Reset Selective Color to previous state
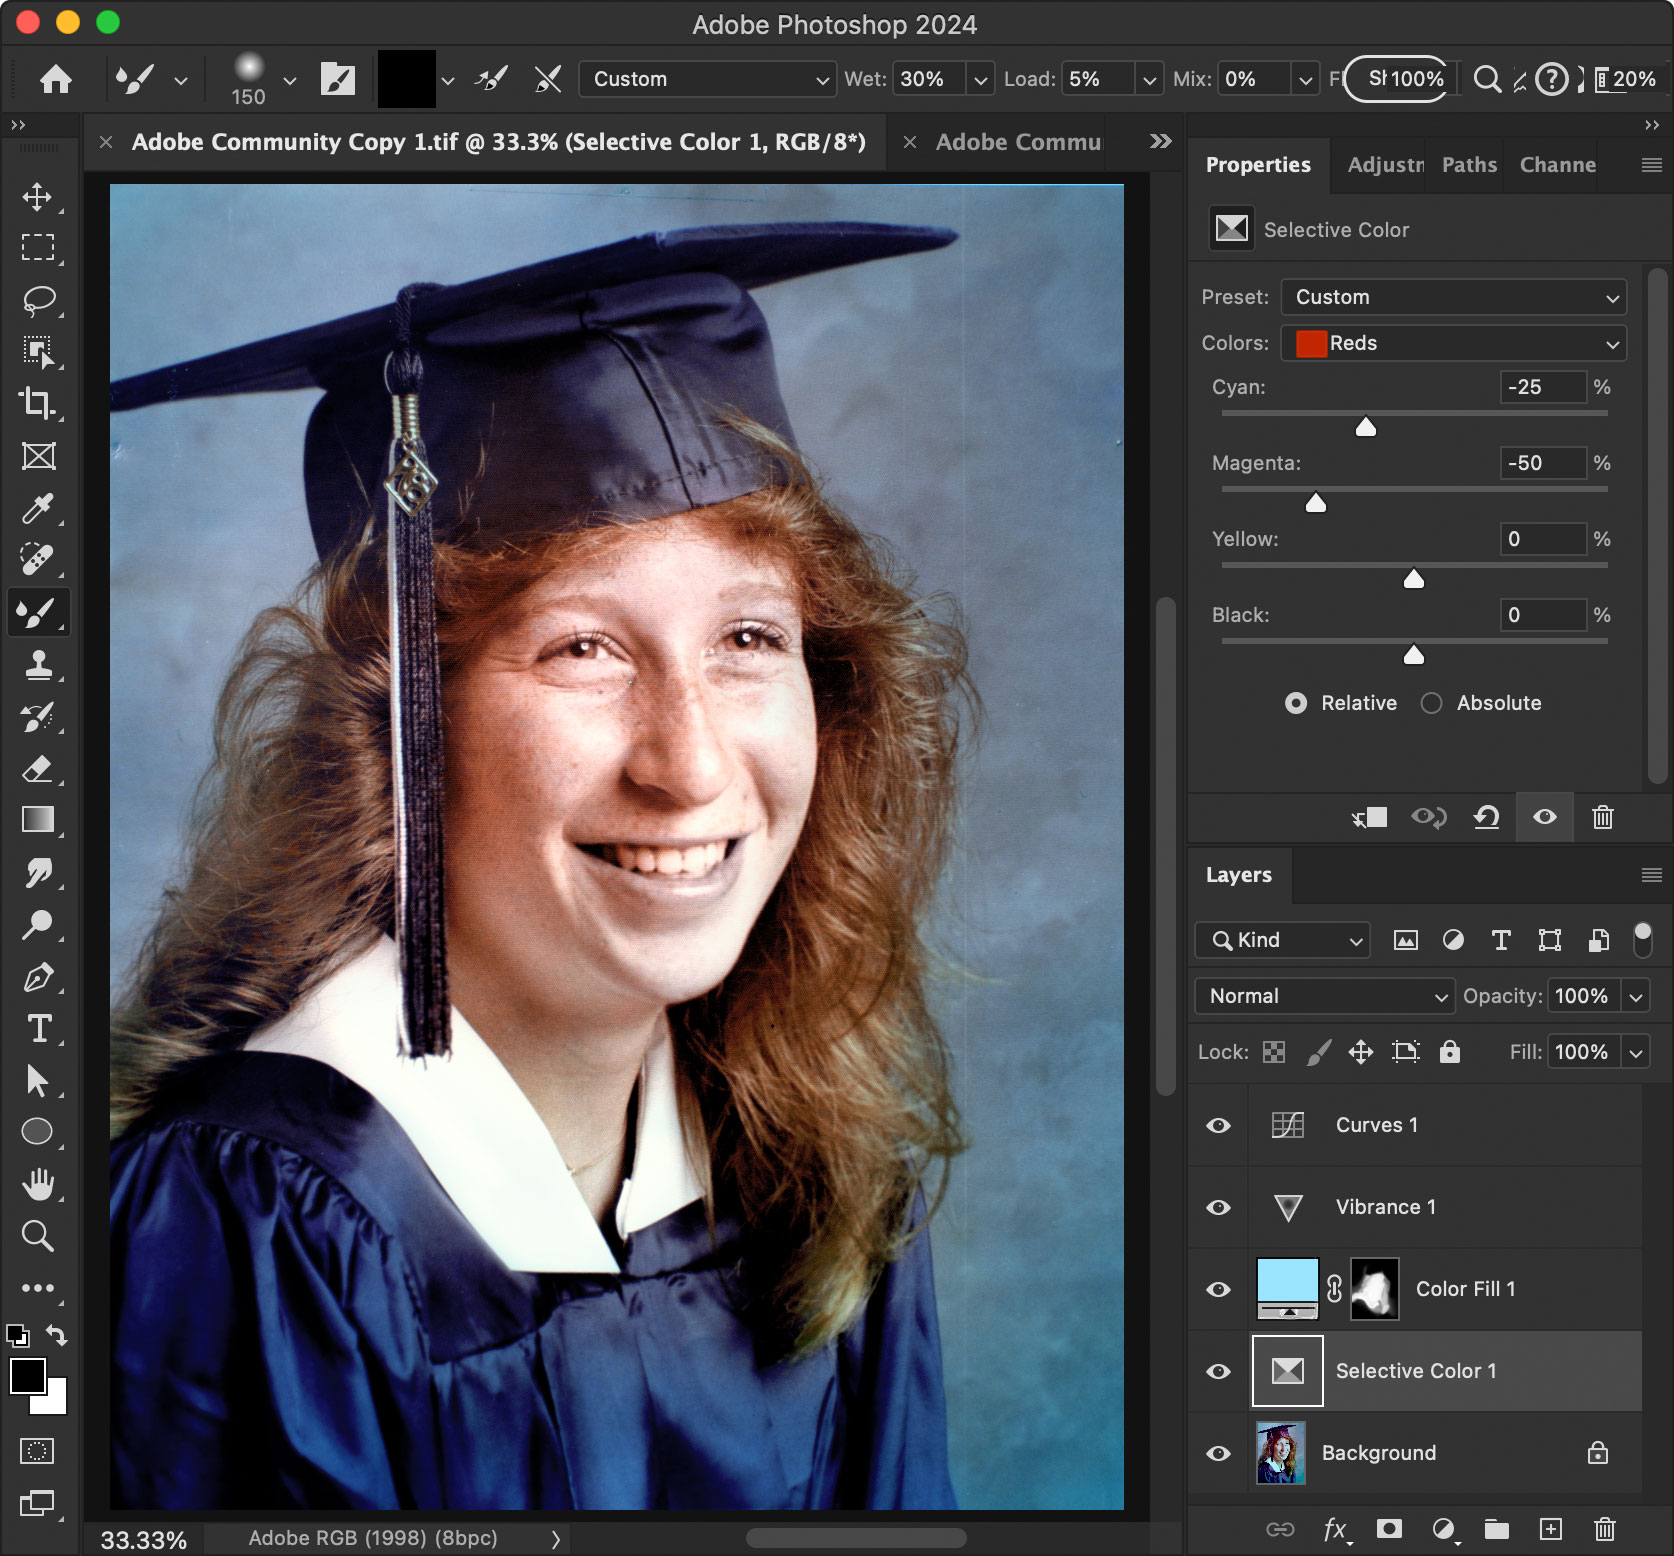 tap(1487, 817)
